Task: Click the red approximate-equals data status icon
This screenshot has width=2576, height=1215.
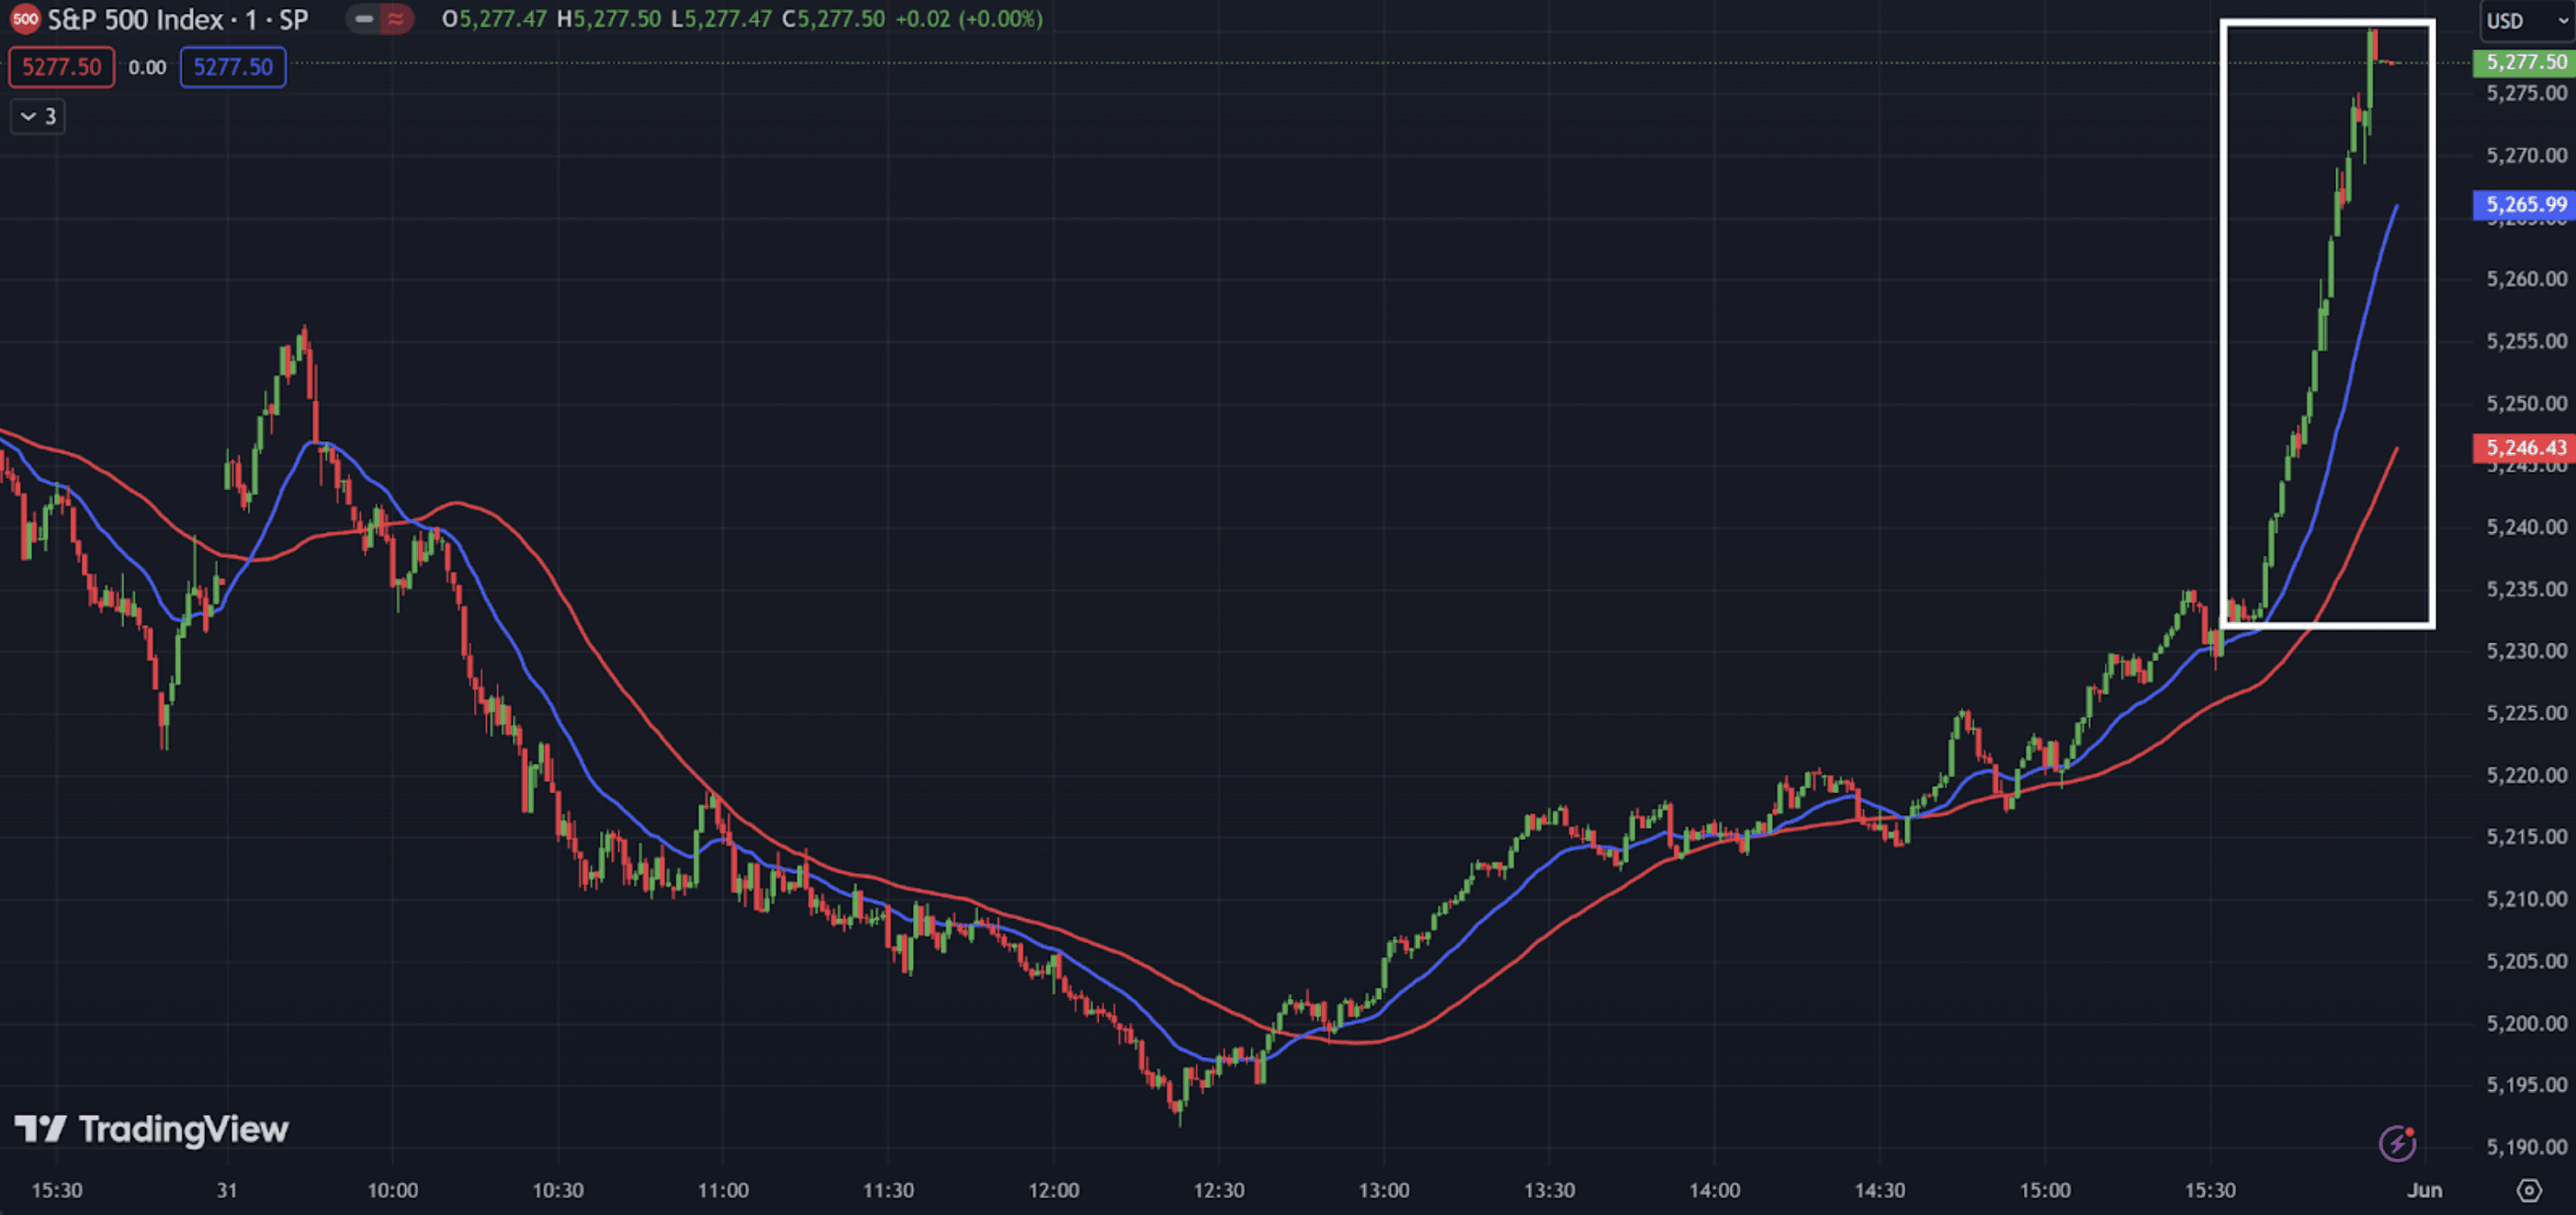Action: click(396, 19)
